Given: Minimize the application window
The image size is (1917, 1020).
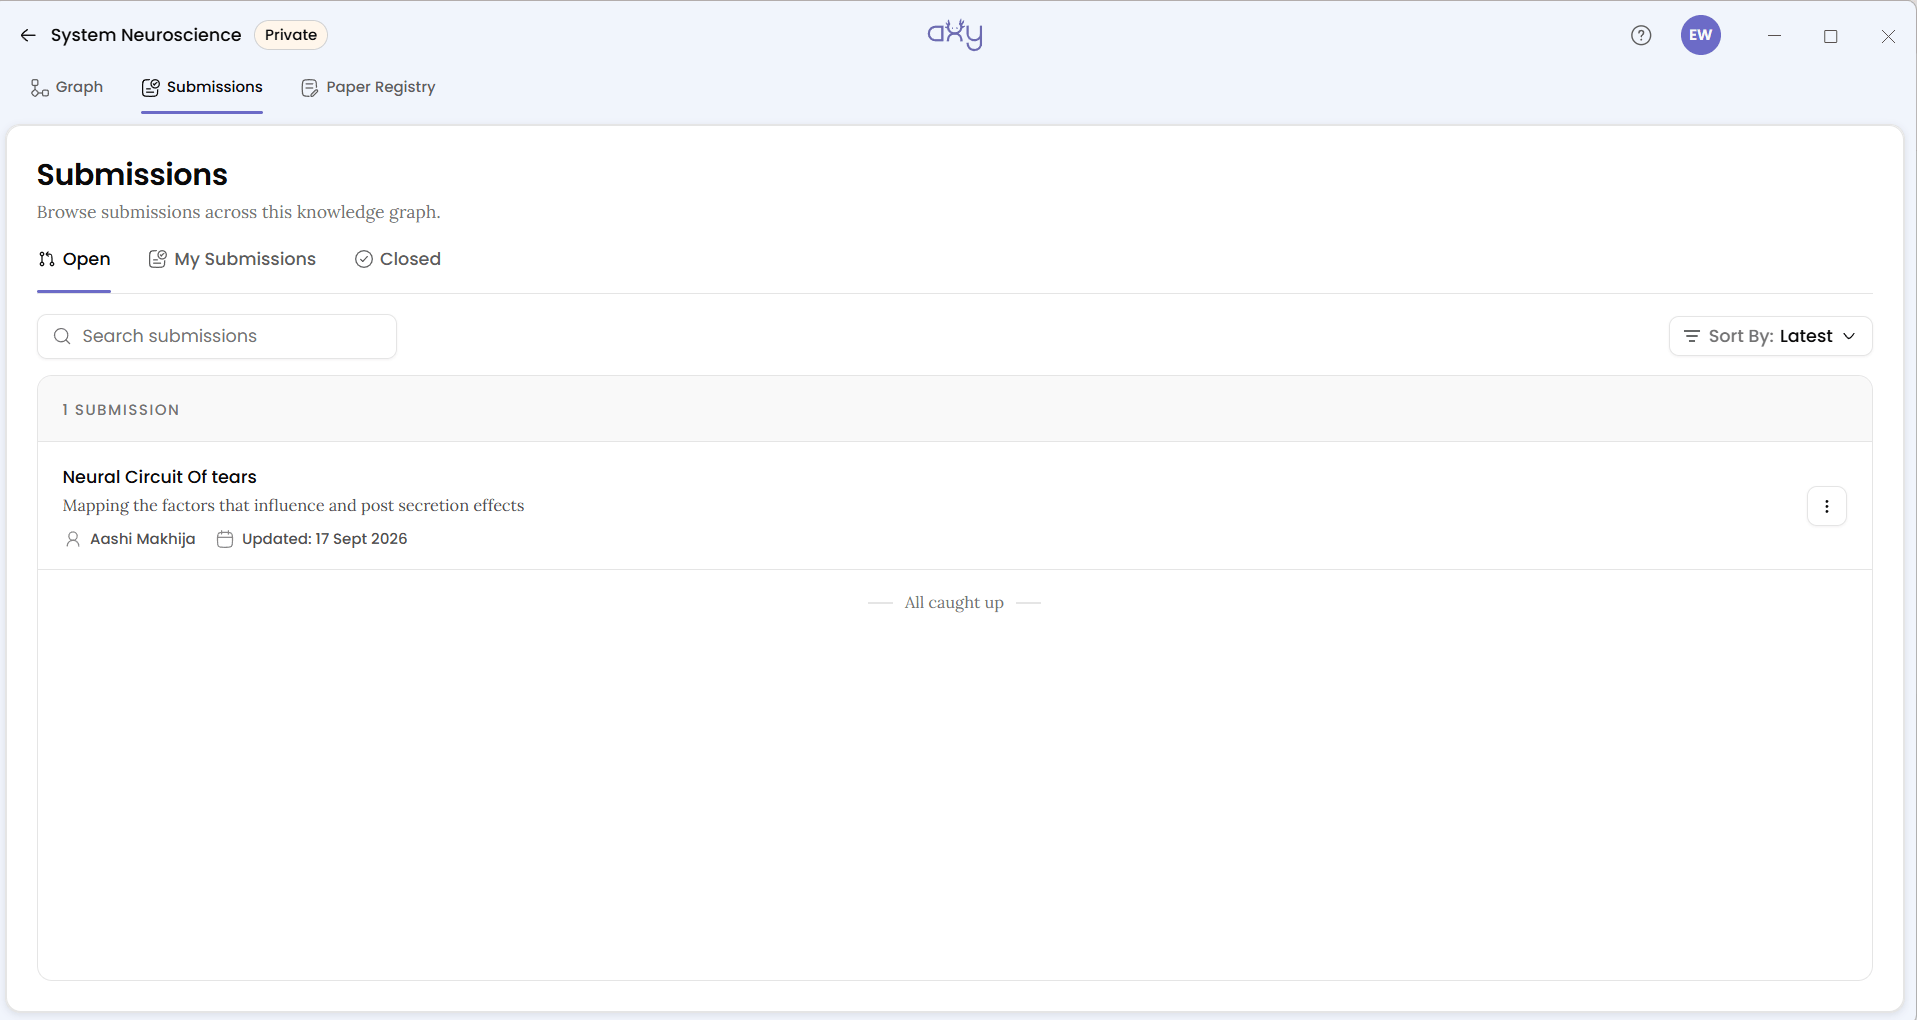Looking at the screenshot, I should [1774, 36].
